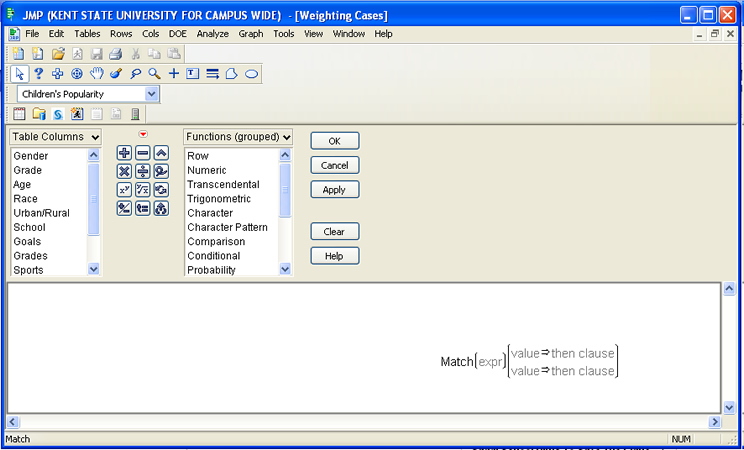The image size is (744, 450).
Task: Click the OK button
Action: tap(335, 141)
